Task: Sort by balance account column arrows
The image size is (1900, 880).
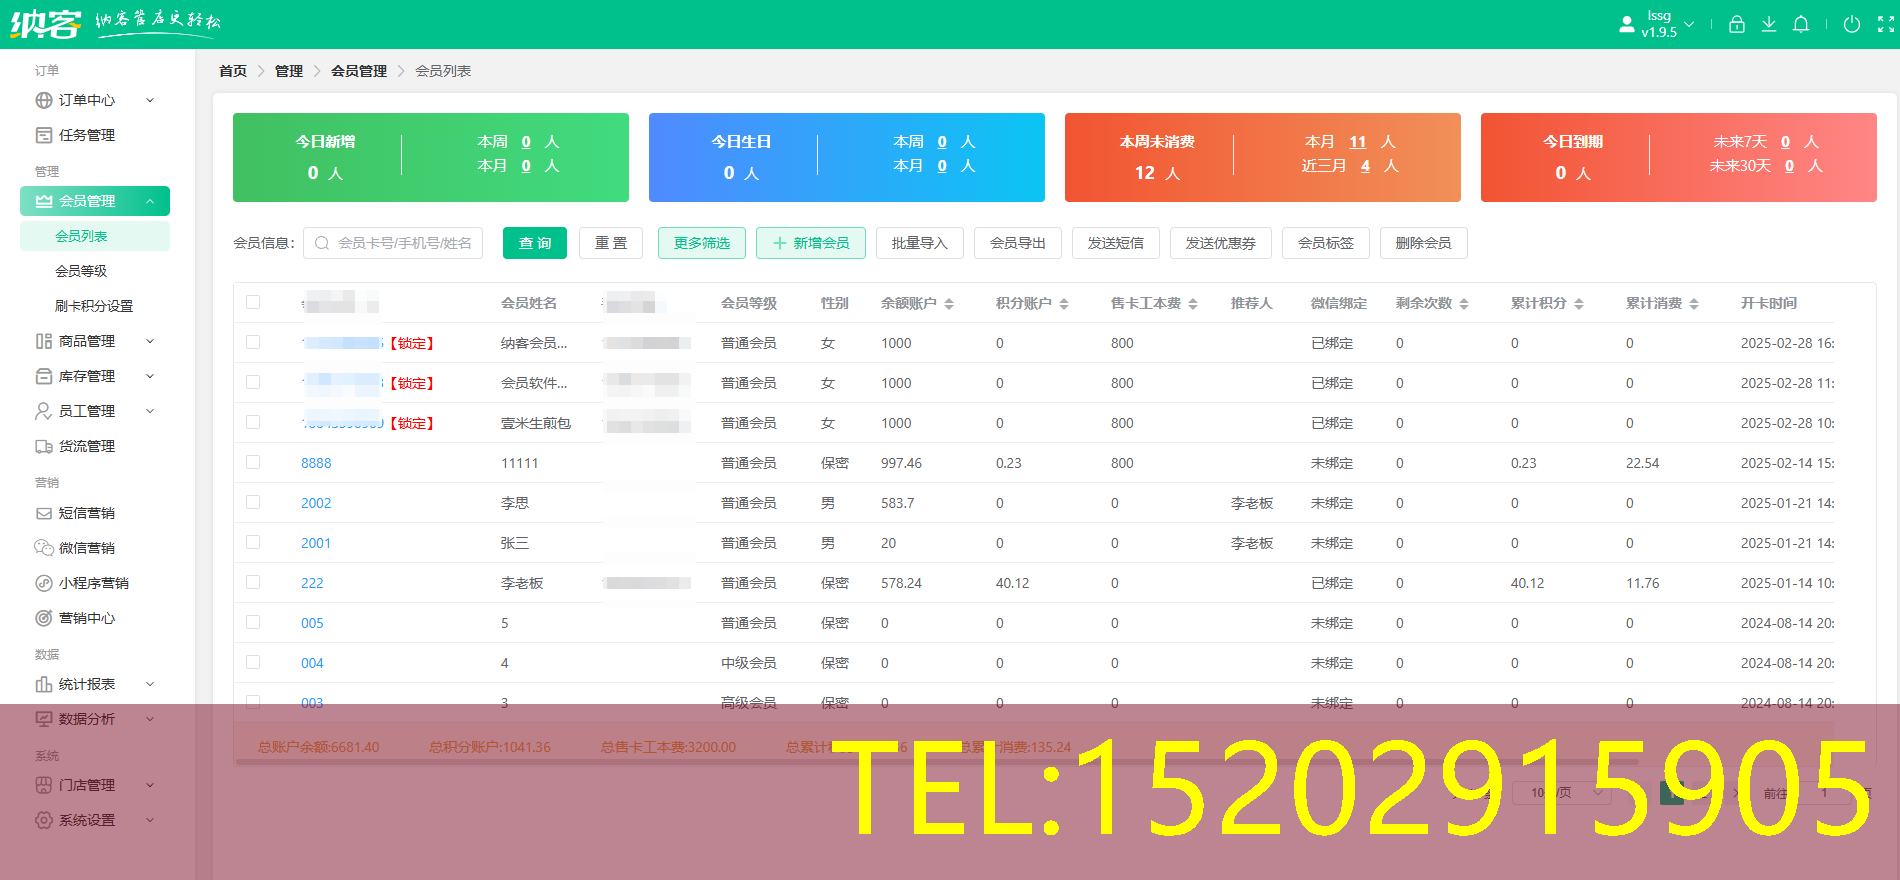Action: click(949, 304)
